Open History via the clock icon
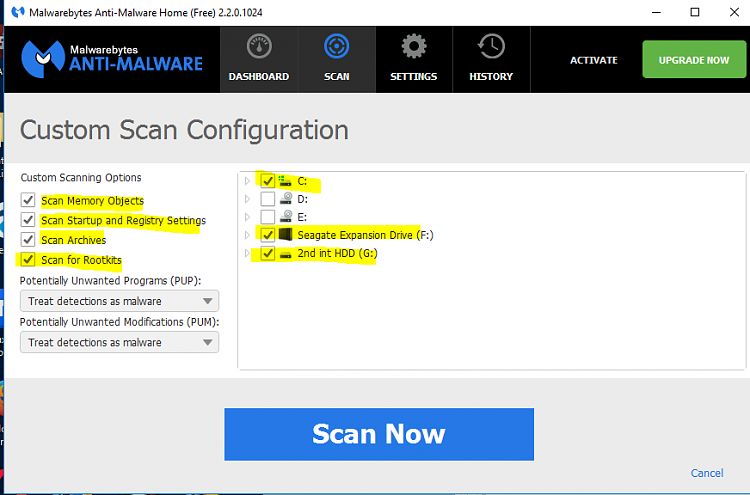Viewport: 750px width, 495px height. [x=491, y=46]
